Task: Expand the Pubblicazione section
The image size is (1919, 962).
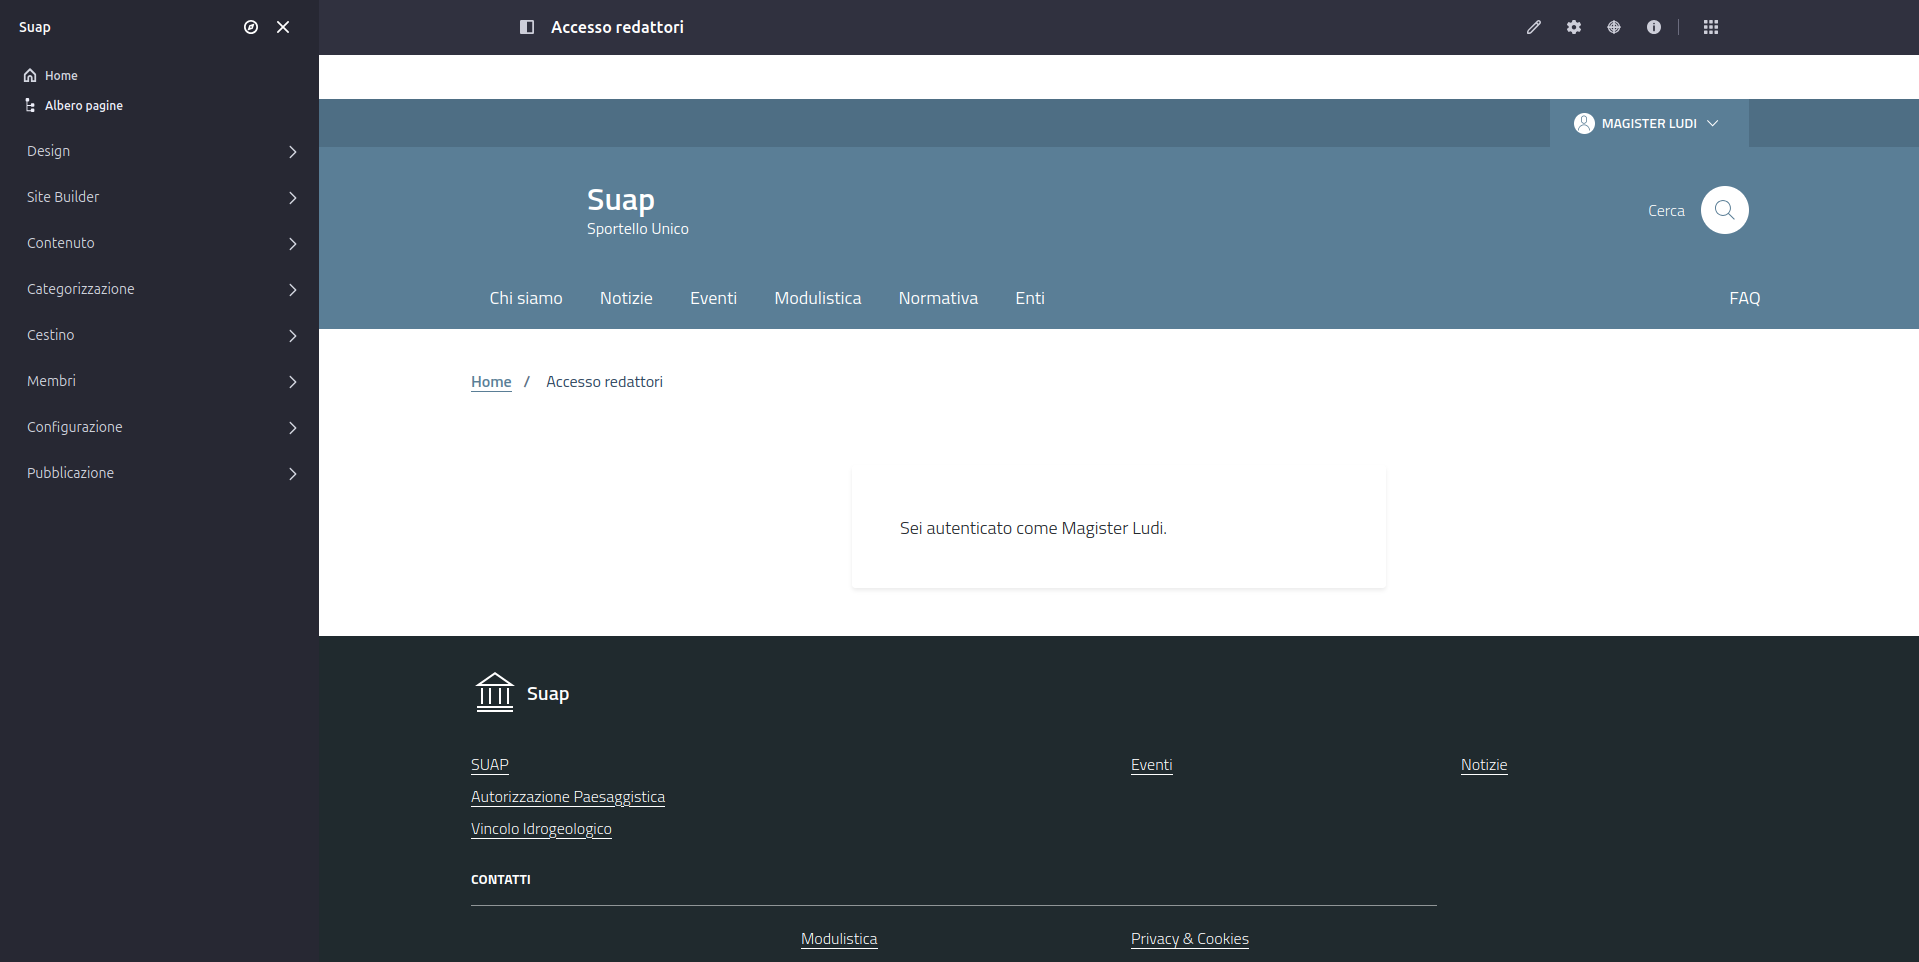Action: 160,473
